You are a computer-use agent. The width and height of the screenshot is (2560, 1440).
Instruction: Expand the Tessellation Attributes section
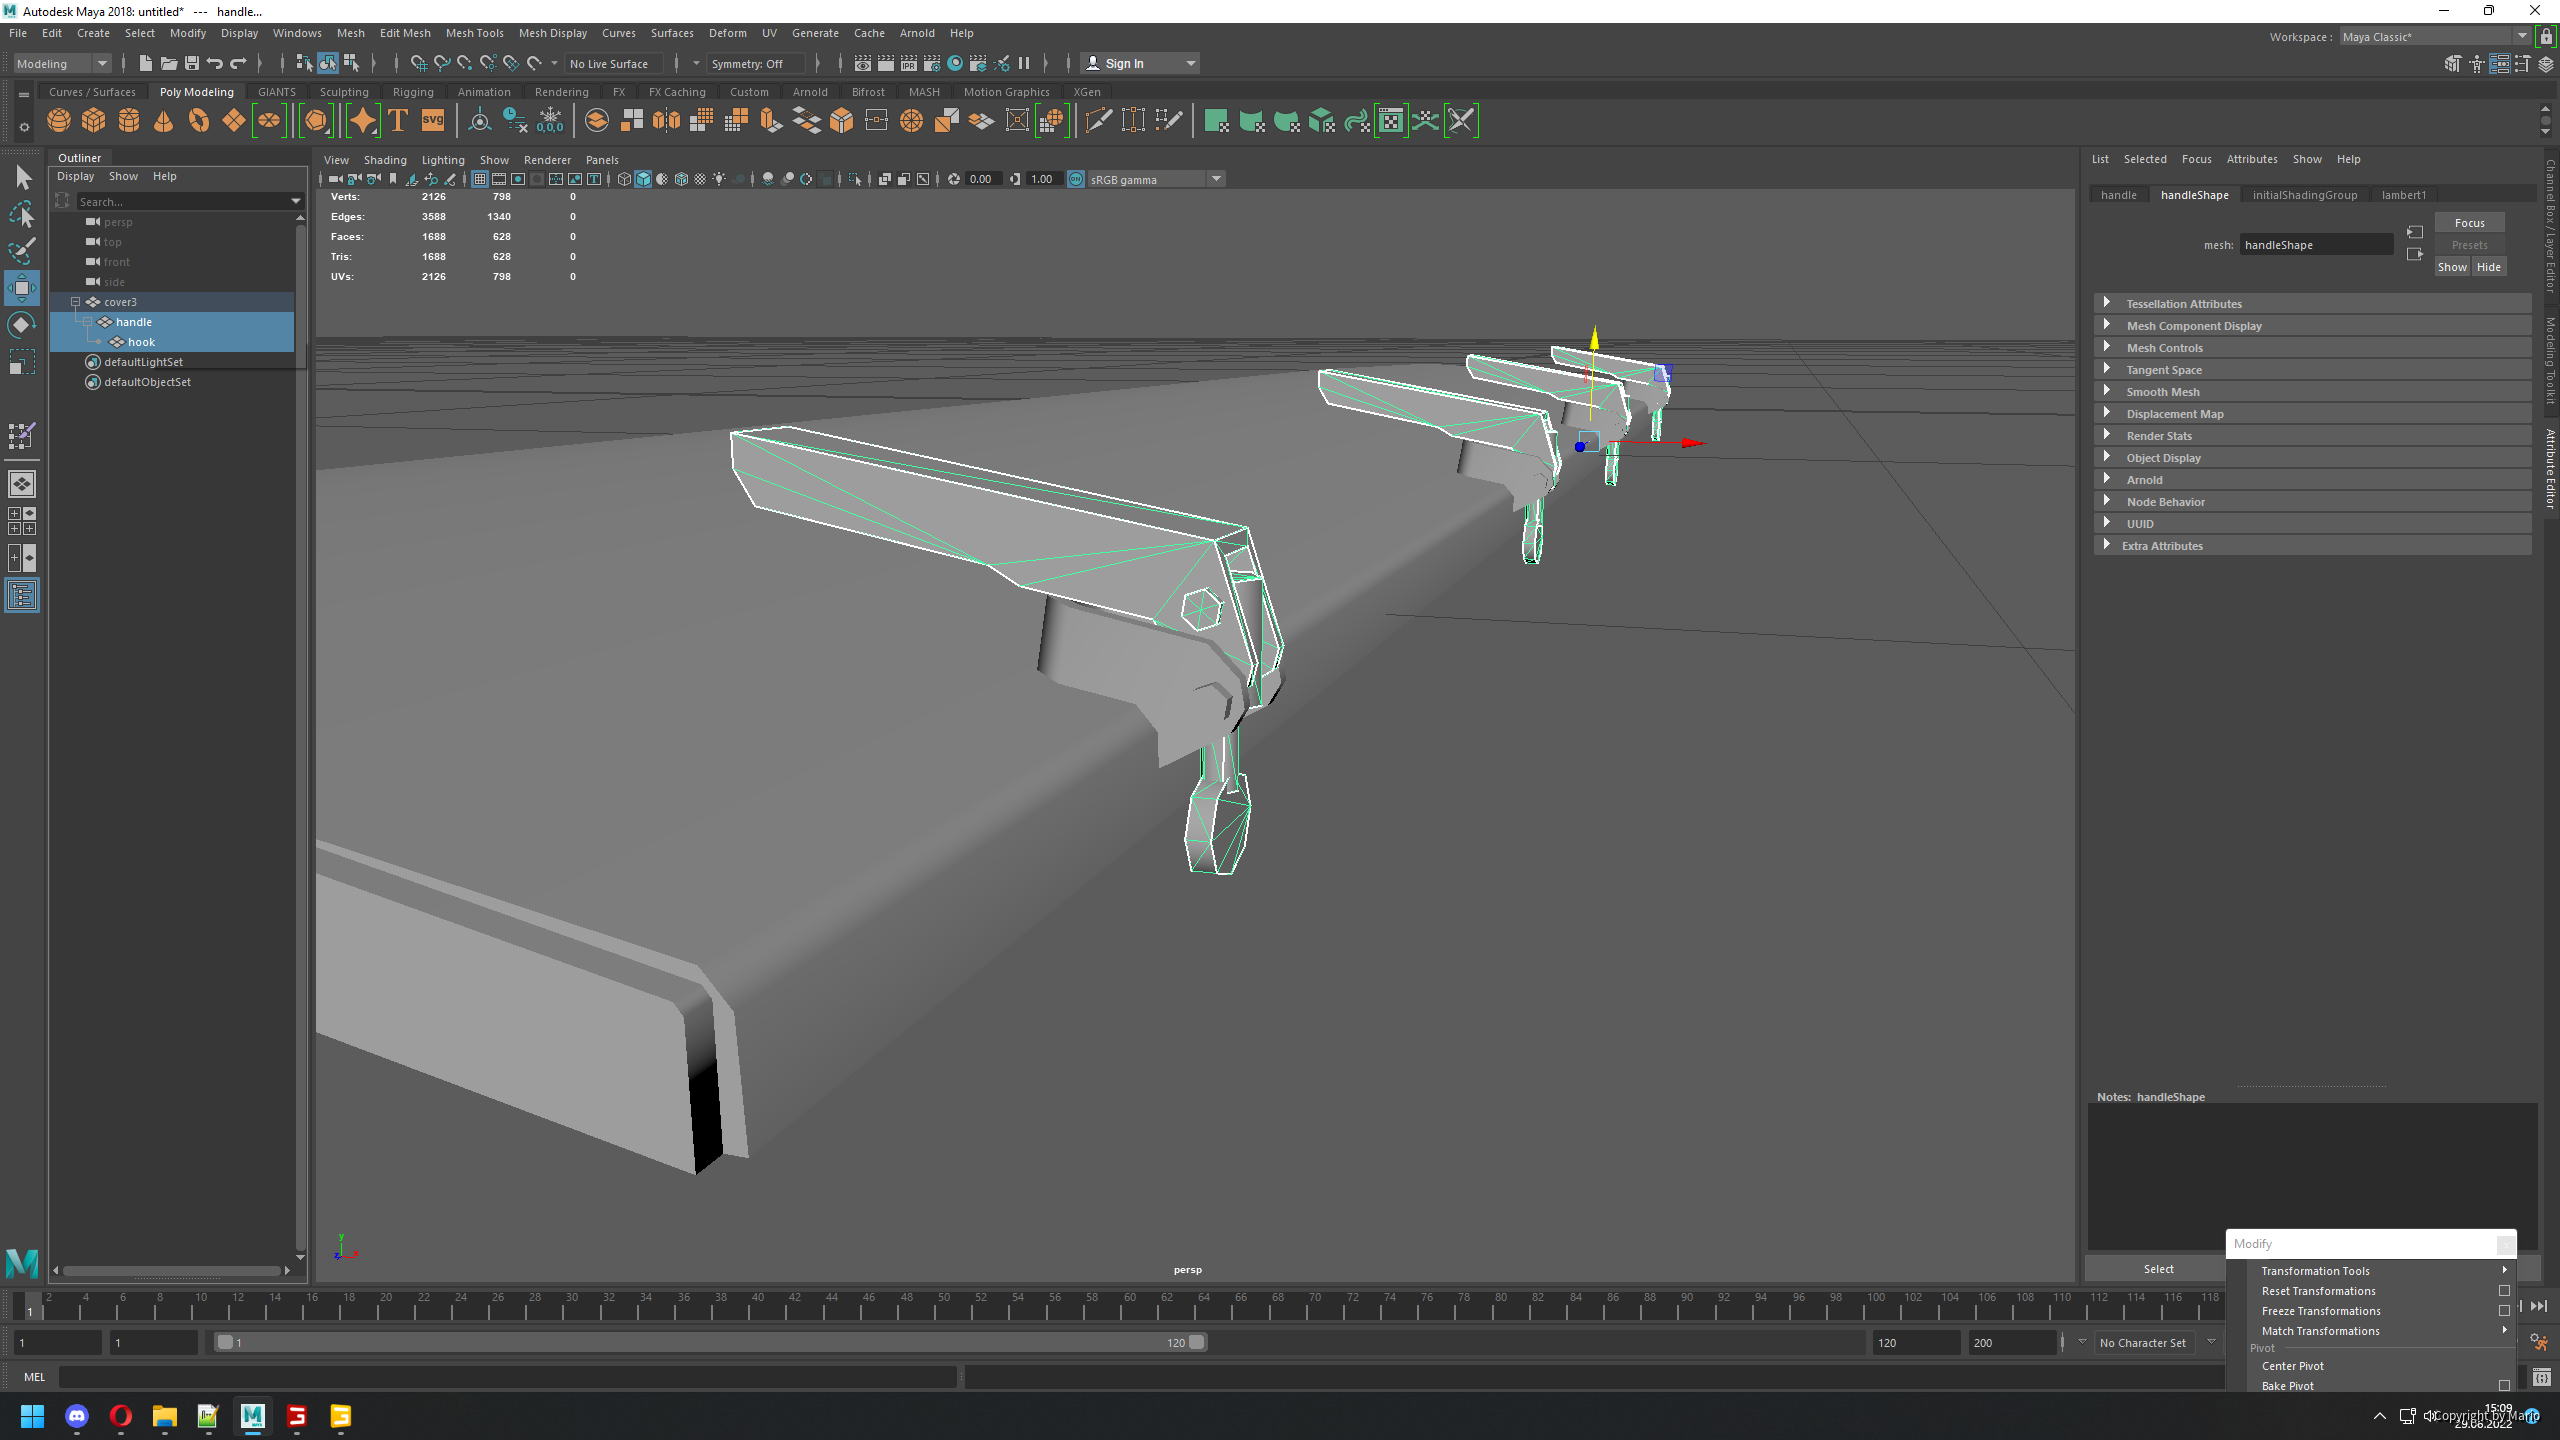pyautogui.click(x=2312, y=303)
